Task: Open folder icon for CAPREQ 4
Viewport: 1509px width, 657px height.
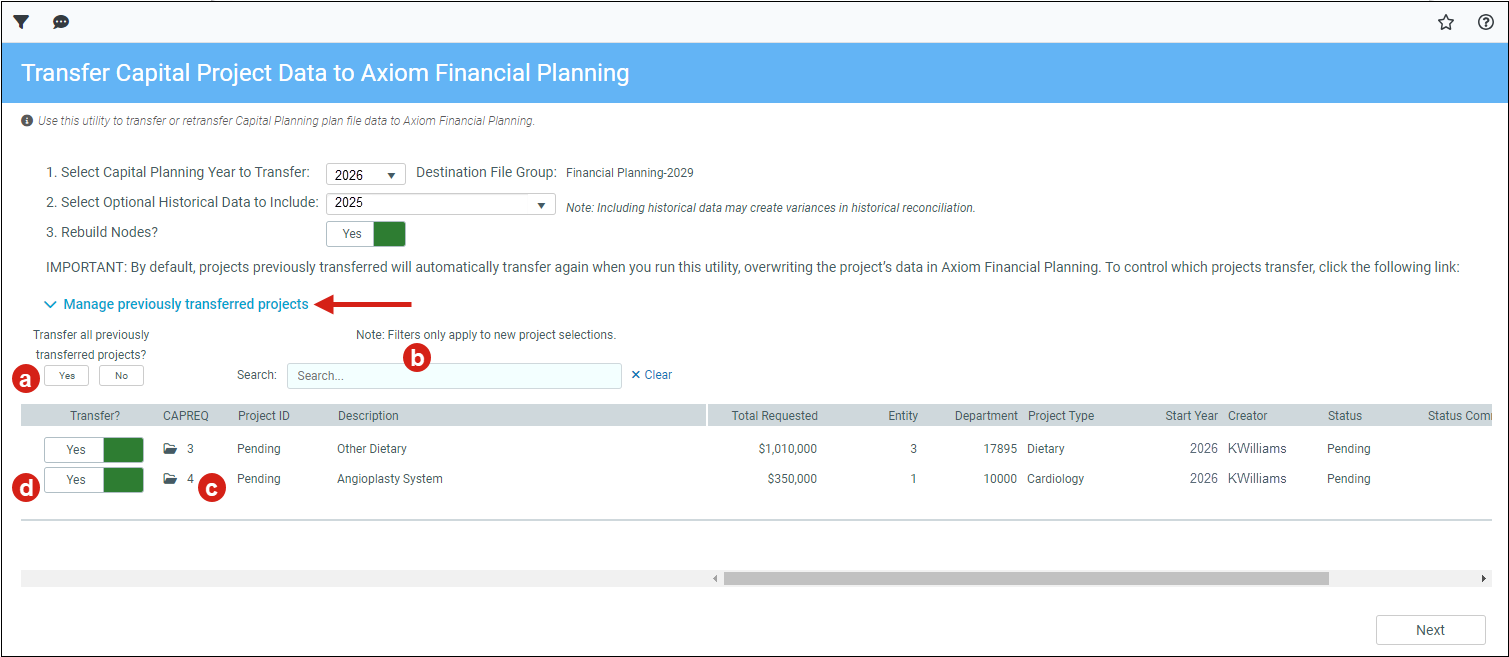Action: click(170, 479)
